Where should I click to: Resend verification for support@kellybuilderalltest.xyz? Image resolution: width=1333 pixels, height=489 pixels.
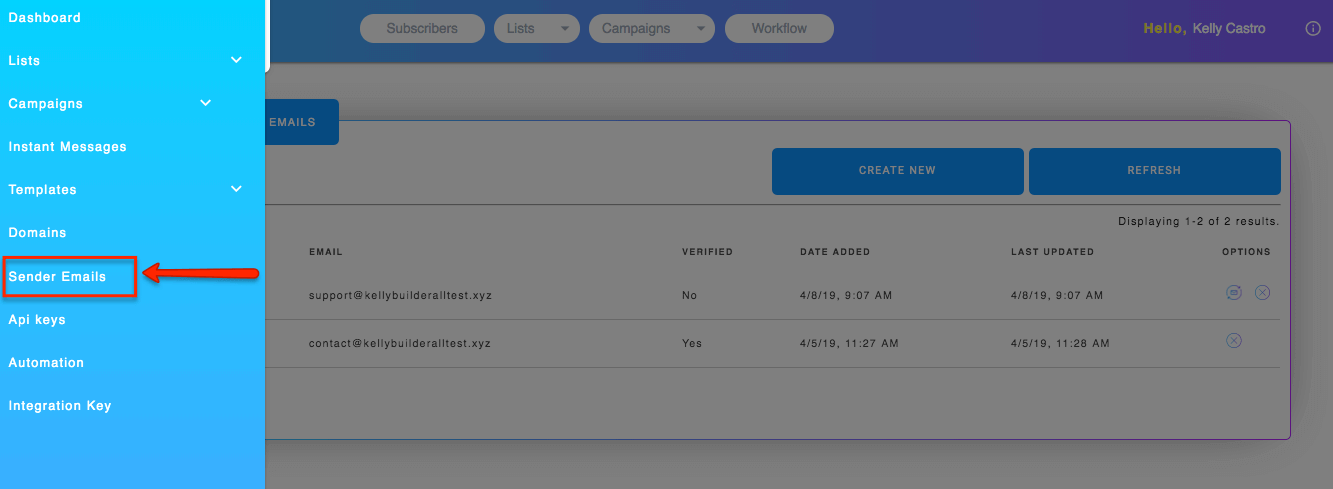(x=1234, y=293)
